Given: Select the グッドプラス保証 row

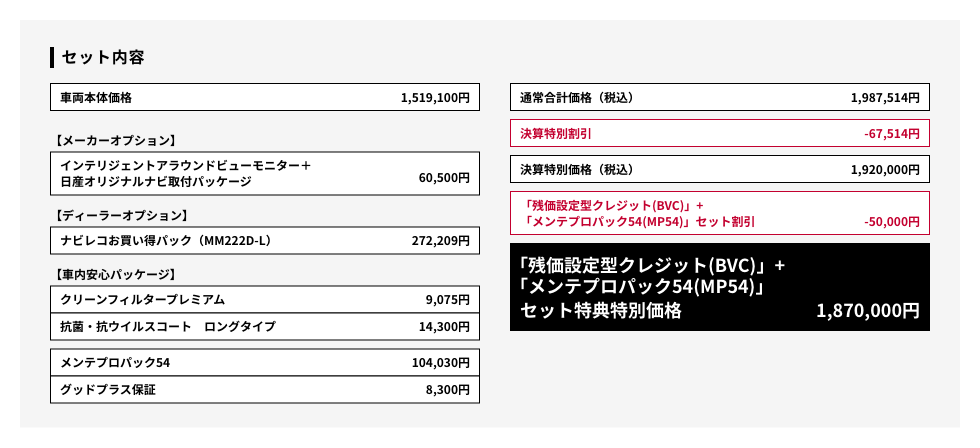Looking at the screenshot, I should pyautogui.click(x=265, y=390).
